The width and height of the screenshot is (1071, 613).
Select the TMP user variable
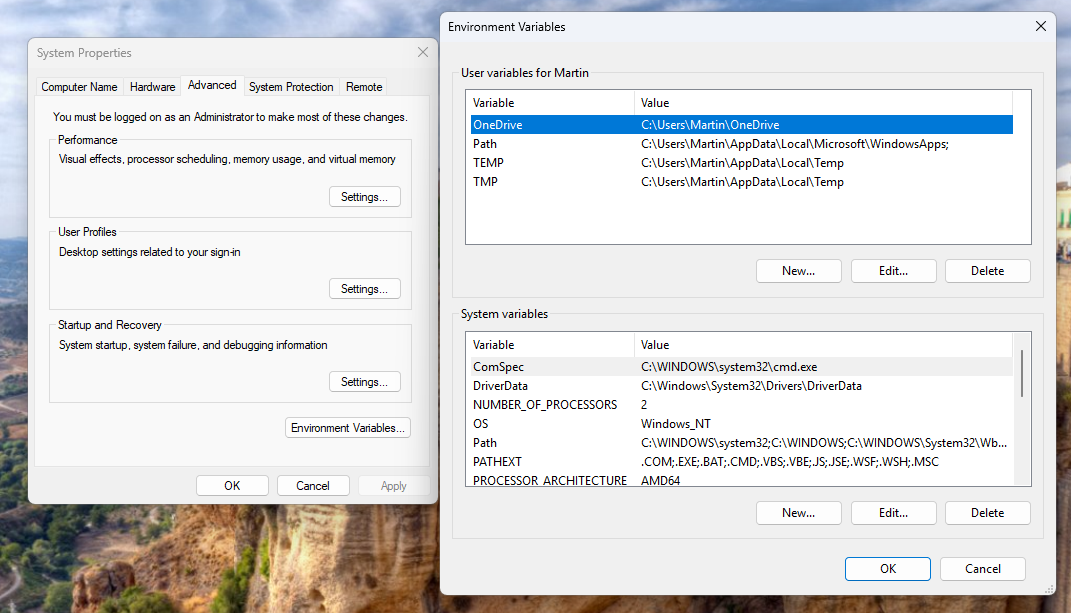[742, 182]
